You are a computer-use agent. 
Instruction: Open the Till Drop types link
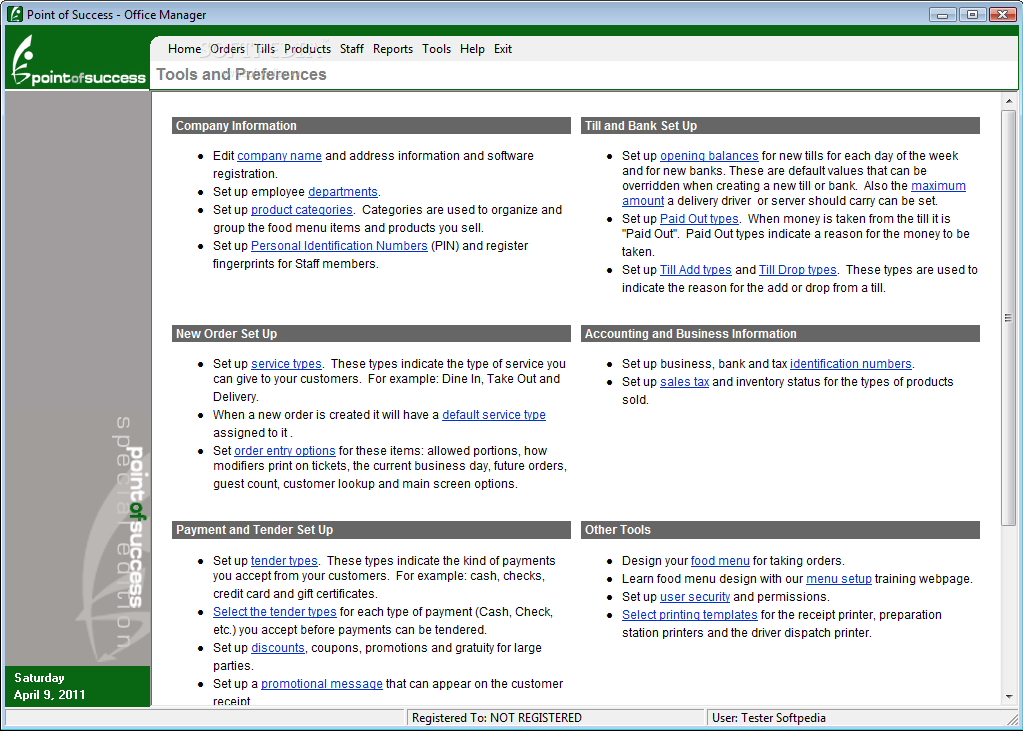pos(797,270)
